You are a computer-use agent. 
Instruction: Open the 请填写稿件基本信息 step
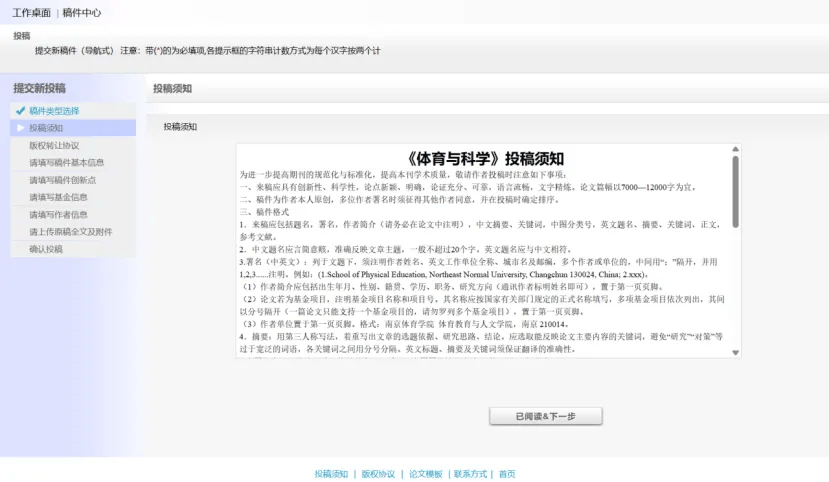click(x=66, y=162)
